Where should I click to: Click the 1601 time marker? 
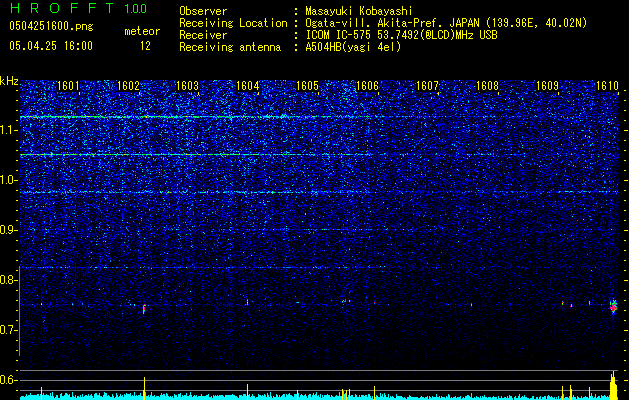pos(68,86)
